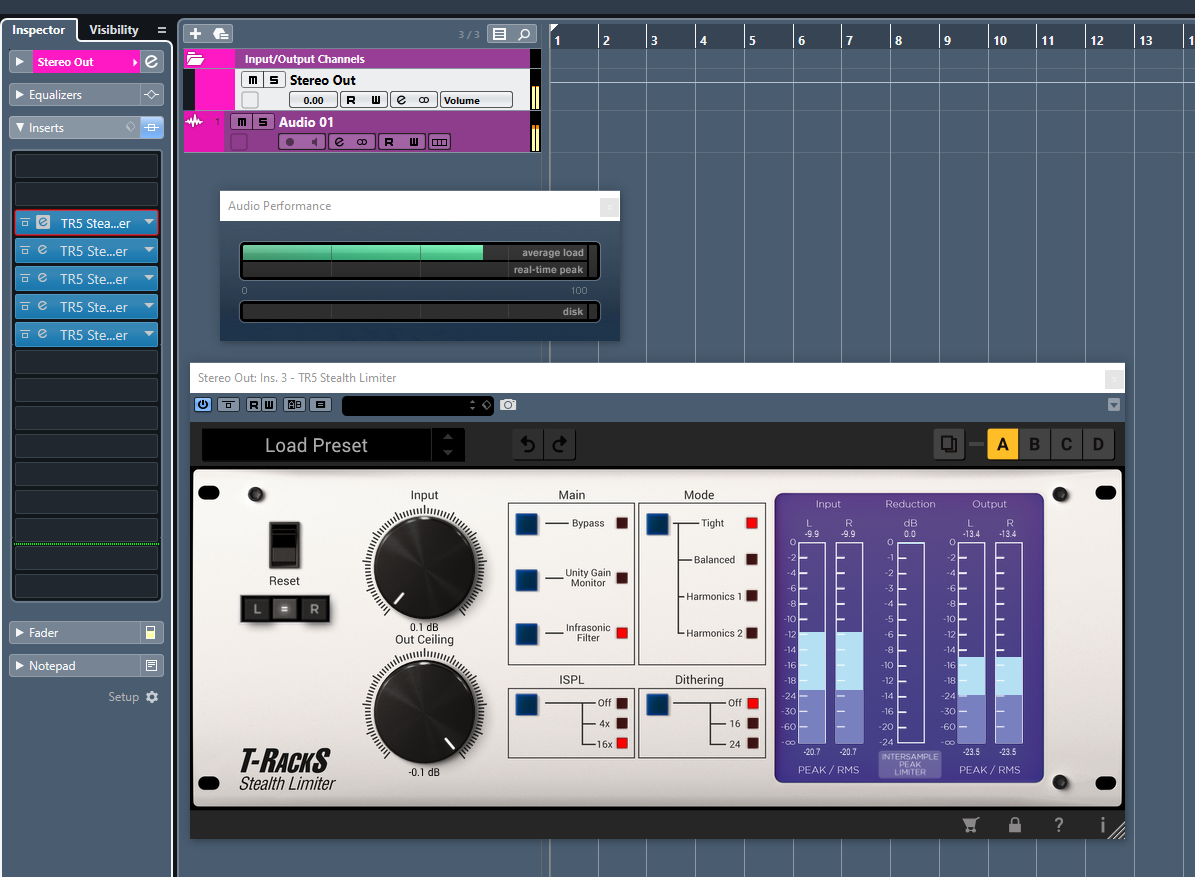Click the link icon on Stereo Out track

[x=424, y=100]
